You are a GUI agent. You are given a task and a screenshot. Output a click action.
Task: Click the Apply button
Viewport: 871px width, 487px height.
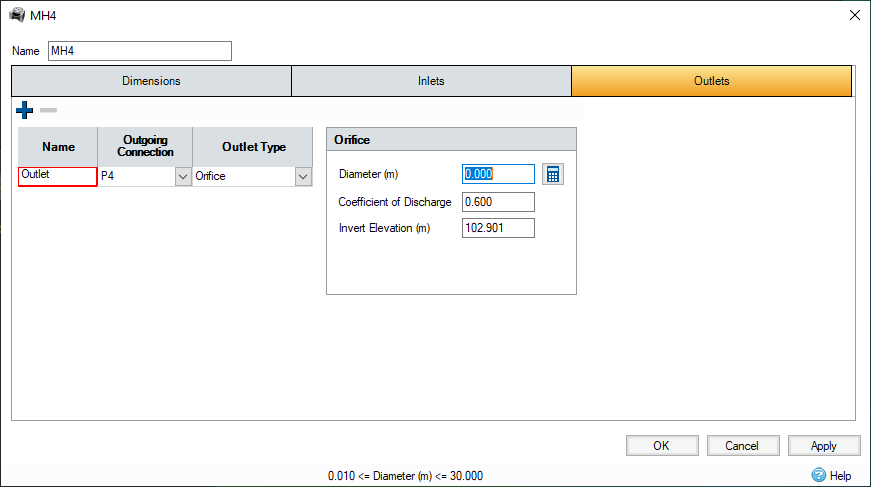click(824, 445)
